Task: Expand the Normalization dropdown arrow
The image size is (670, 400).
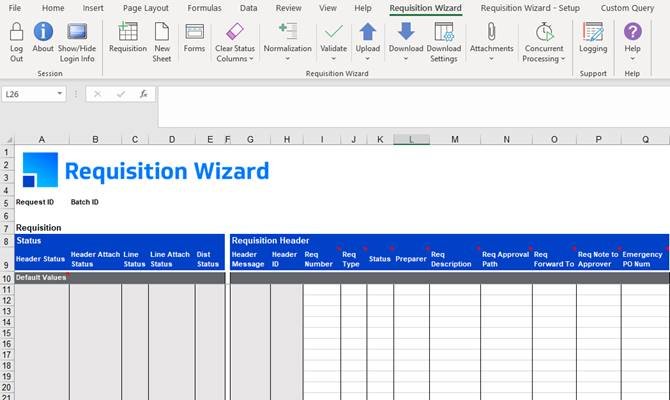Action: pos(287,59)
